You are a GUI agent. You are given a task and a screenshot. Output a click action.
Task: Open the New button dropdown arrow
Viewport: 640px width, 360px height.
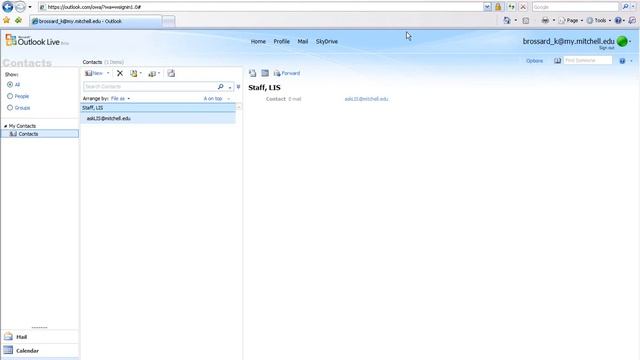click(108, 73)
